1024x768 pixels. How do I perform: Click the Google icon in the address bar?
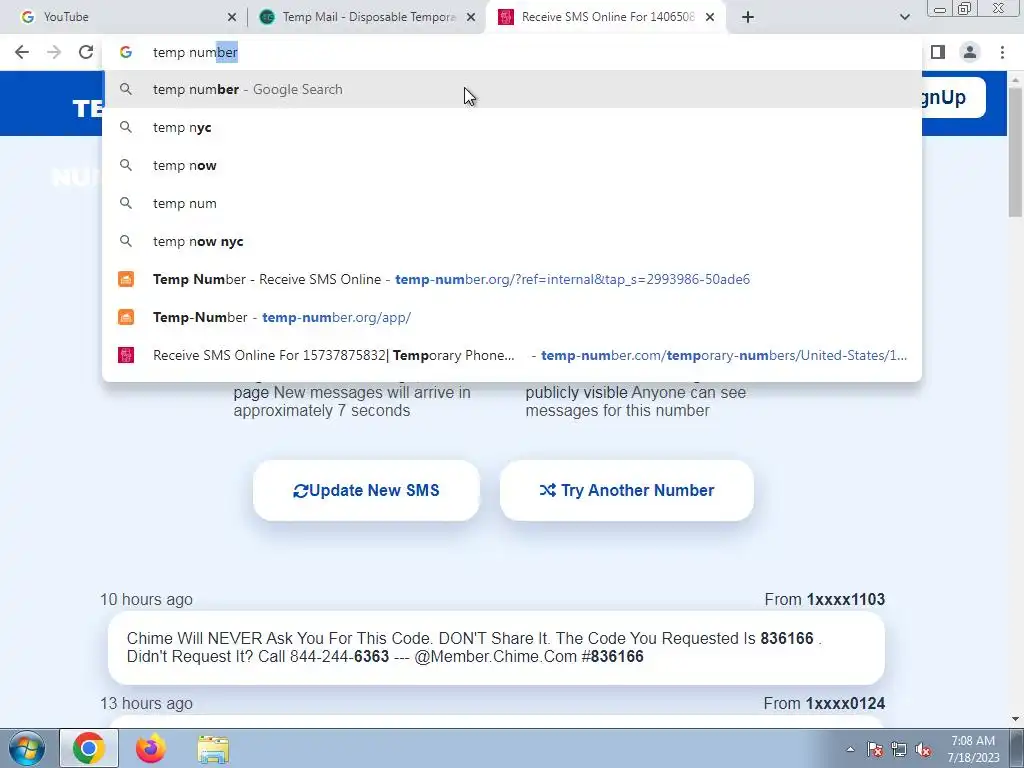[126, 52]
